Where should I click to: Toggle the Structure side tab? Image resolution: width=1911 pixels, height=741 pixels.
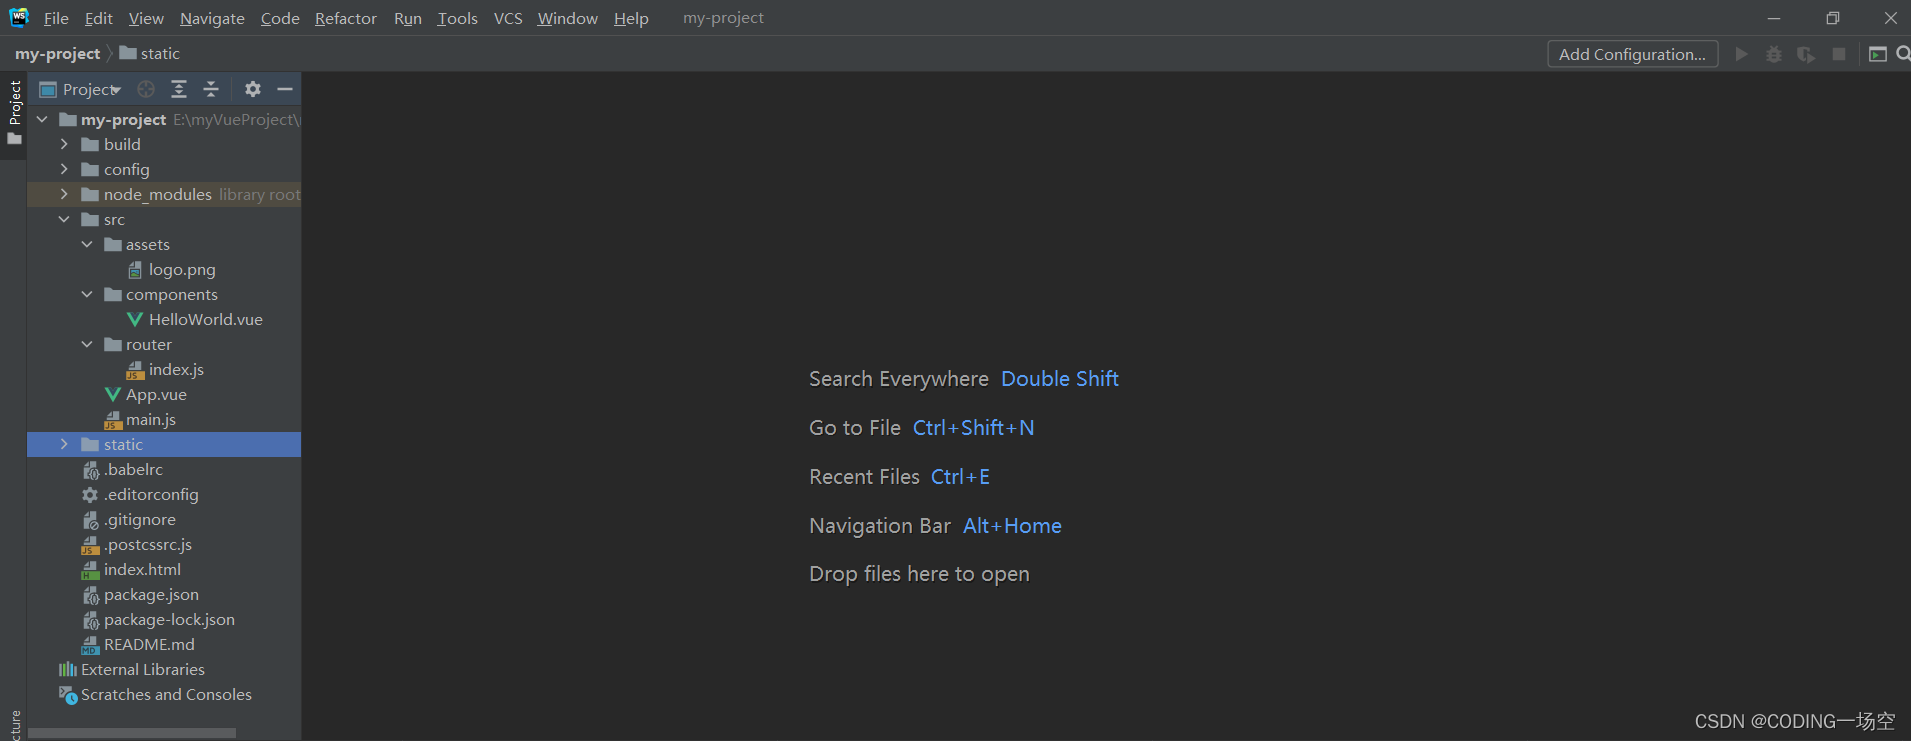pos(14,726)
